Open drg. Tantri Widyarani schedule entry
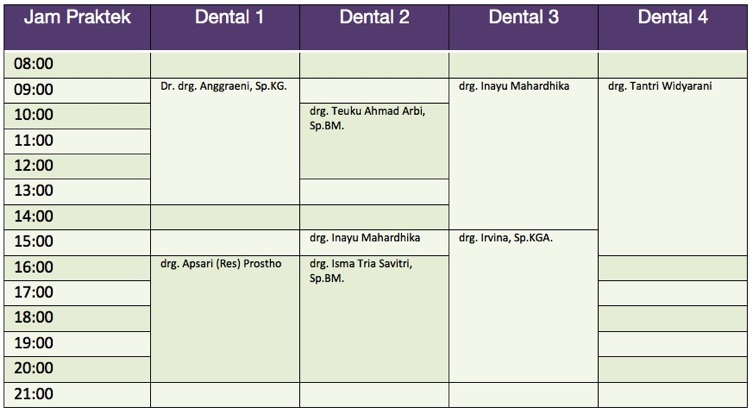Image resolution: width=753 pixels, height=414 pixels. (x=660, y=86)
